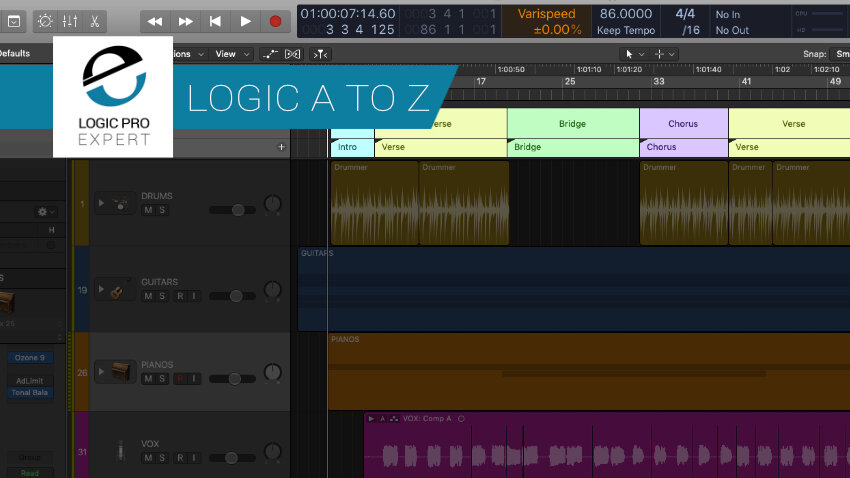This screenshot has height=478, width=850.
Task: Open the Tonal Bala plugin slot
Action: click(x=30, y=392)
